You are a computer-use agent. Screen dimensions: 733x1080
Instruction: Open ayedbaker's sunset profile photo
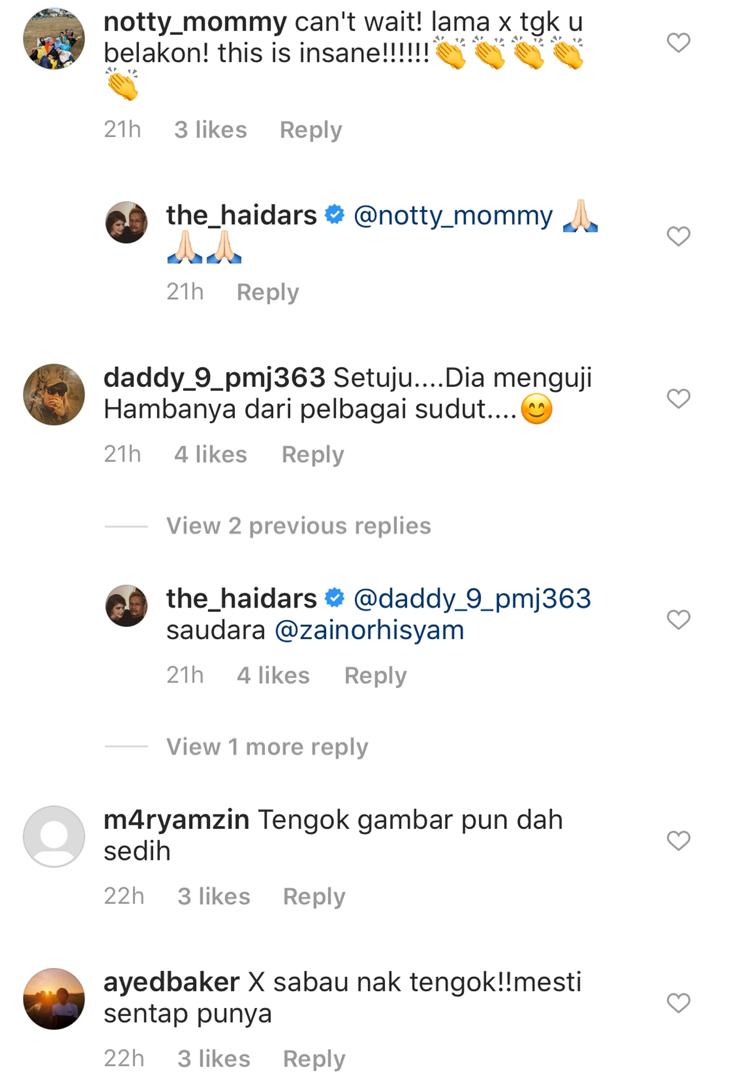point(54,999)
